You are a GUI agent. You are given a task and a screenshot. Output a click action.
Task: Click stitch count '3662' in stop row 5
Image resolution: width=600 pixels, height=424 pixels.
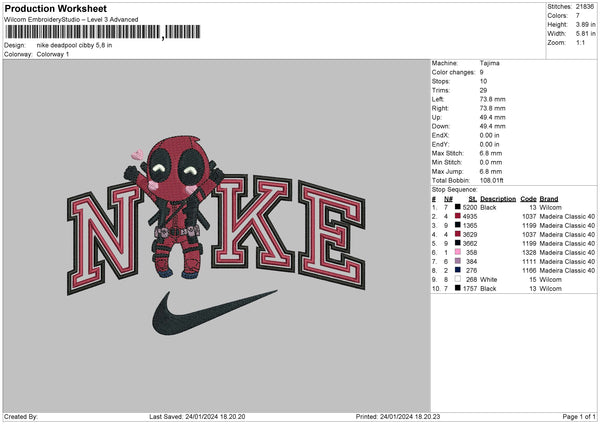point(470,243)
